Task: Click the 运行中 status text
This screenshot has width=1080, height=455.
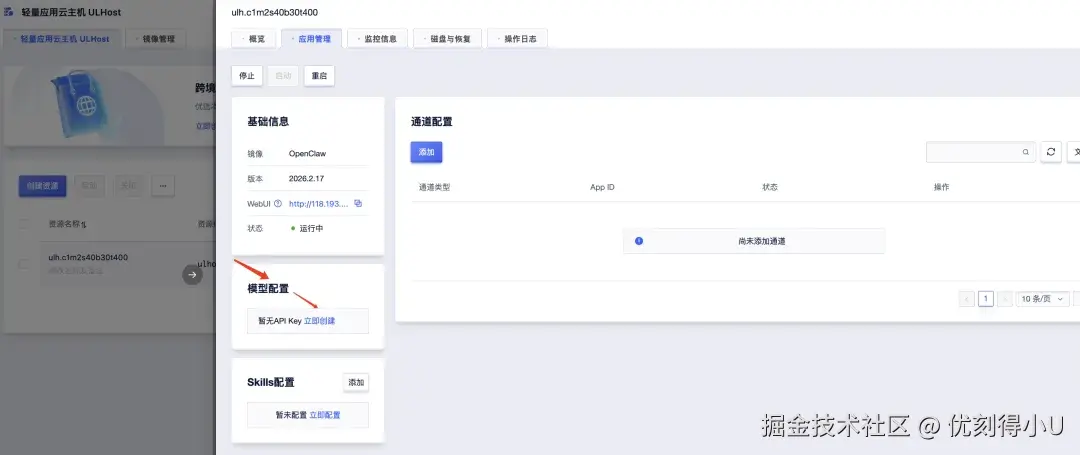Action: click(x=311, y=228)
